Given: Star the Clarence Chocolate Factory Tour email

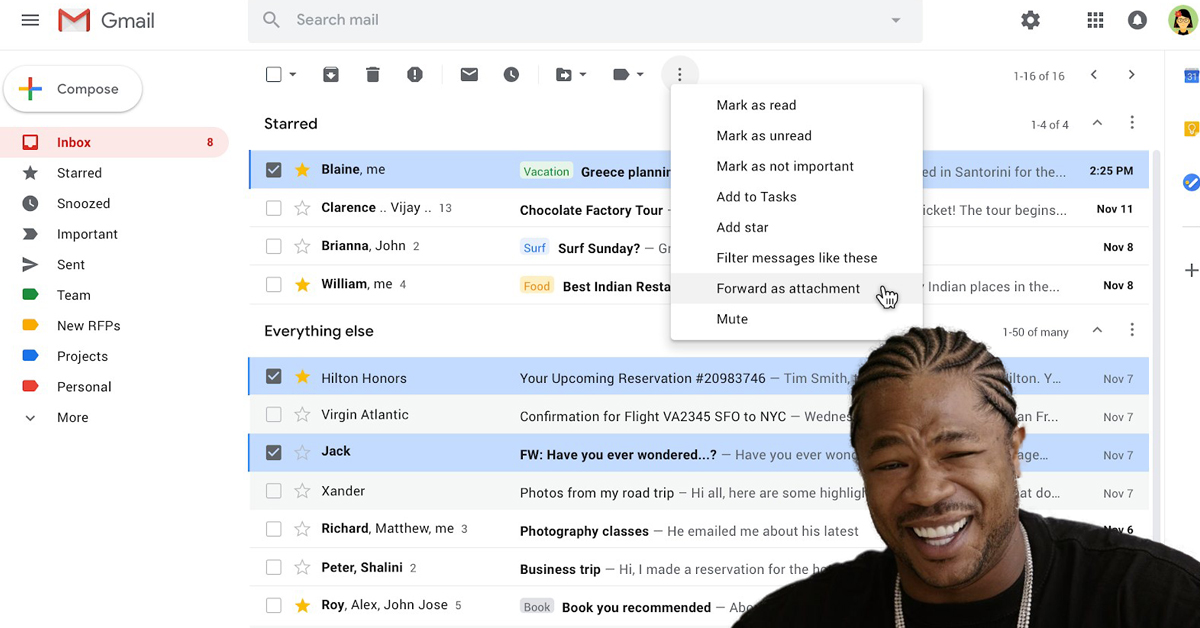Looking at the screenshot, I should tap(302, 208).
